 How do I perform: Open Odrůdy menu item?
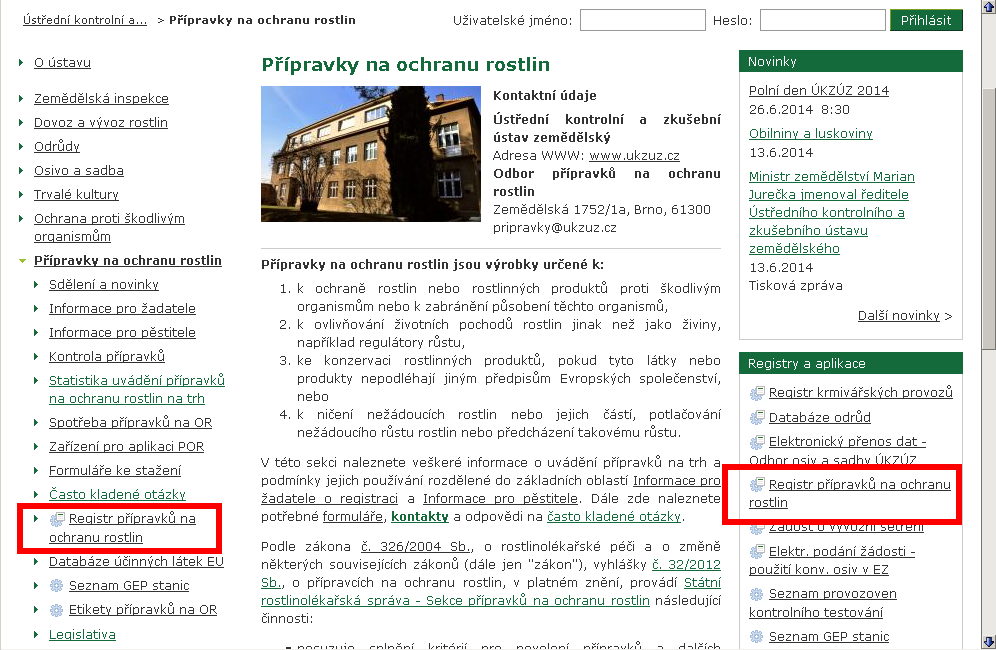click(57, 147)
